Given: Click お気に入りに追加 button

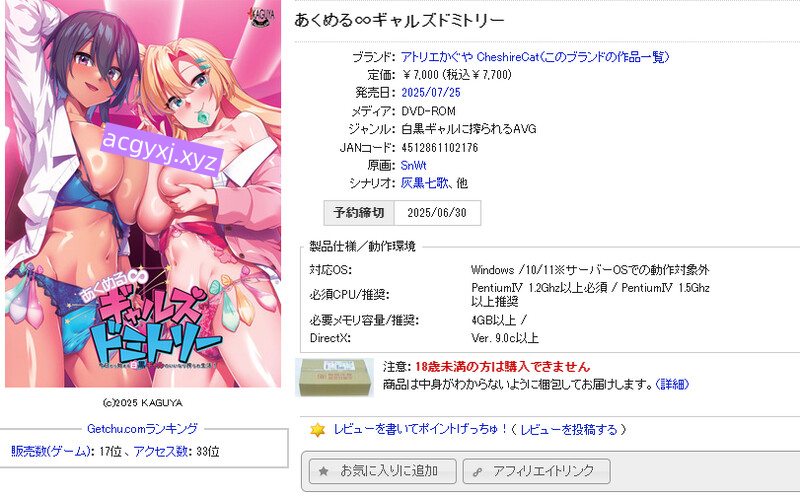Looking at the screenshot, I should pos(383,471).
